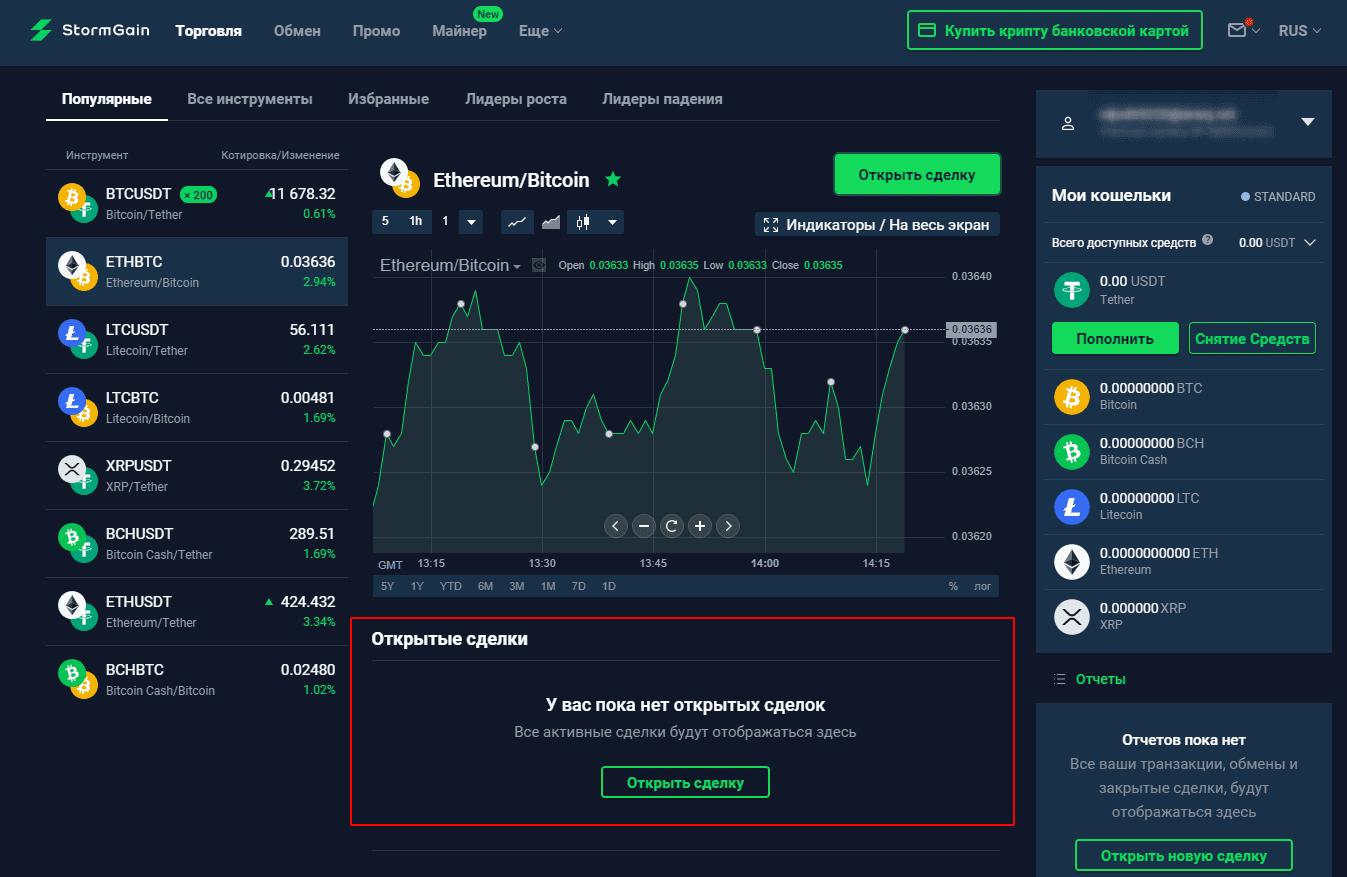The height and width of the screenshot is (877, 1347).
Task: Click the XRP coin icon in wallets
Action: 1072,617
